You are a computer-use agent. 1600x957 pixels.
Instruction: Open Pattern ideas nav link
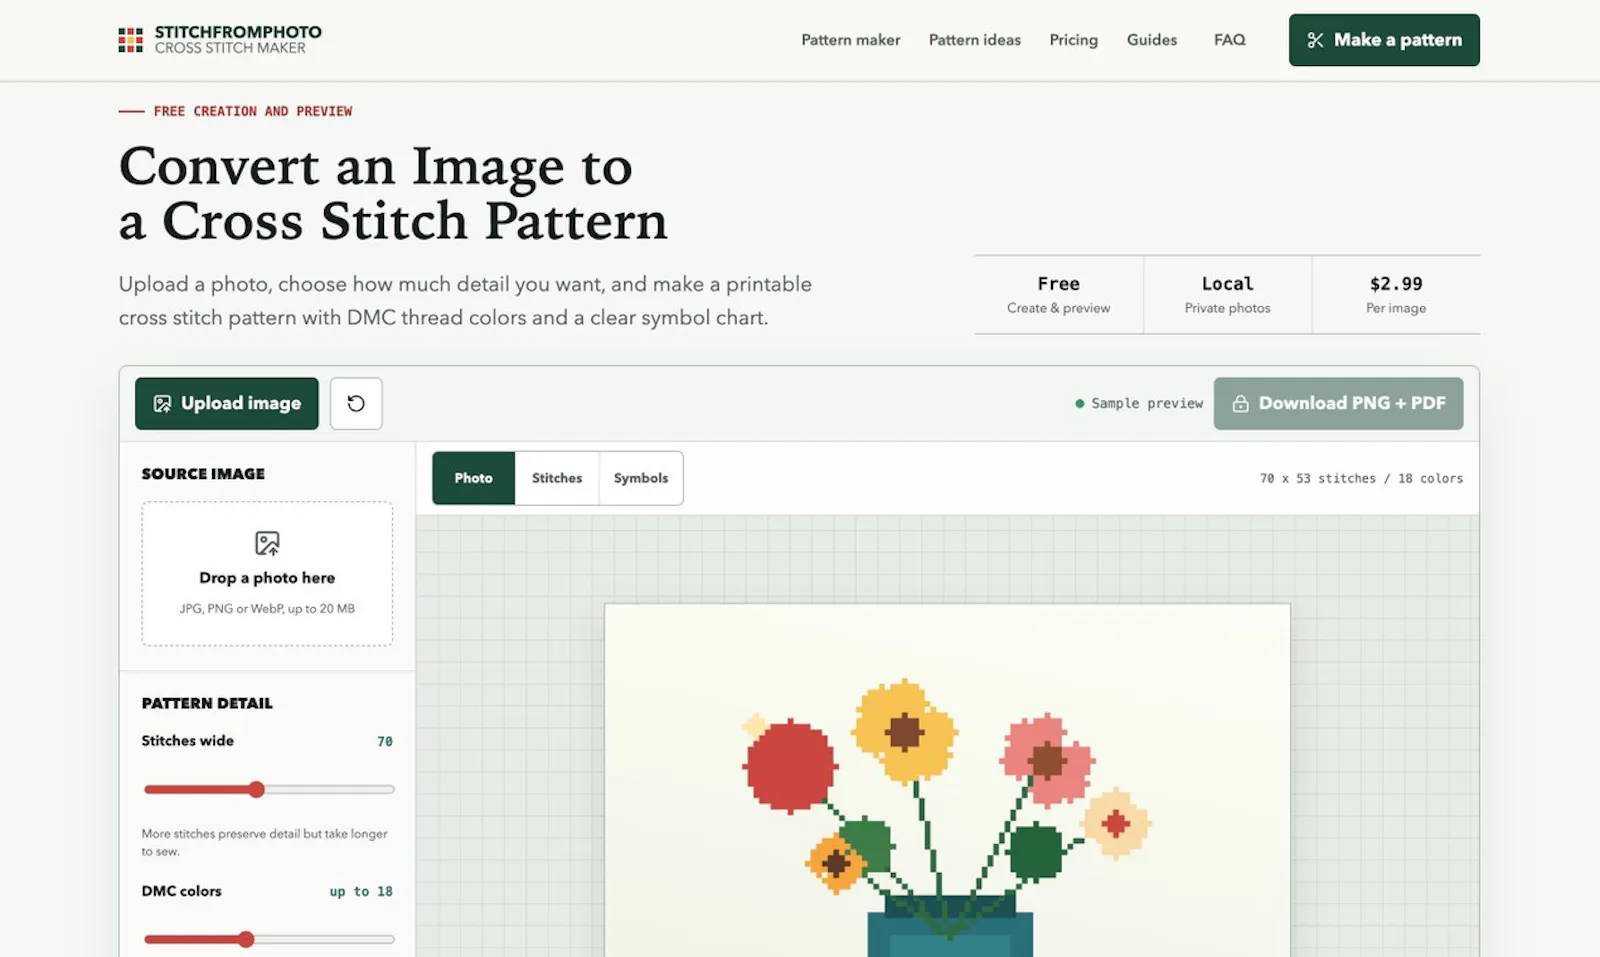975,40
